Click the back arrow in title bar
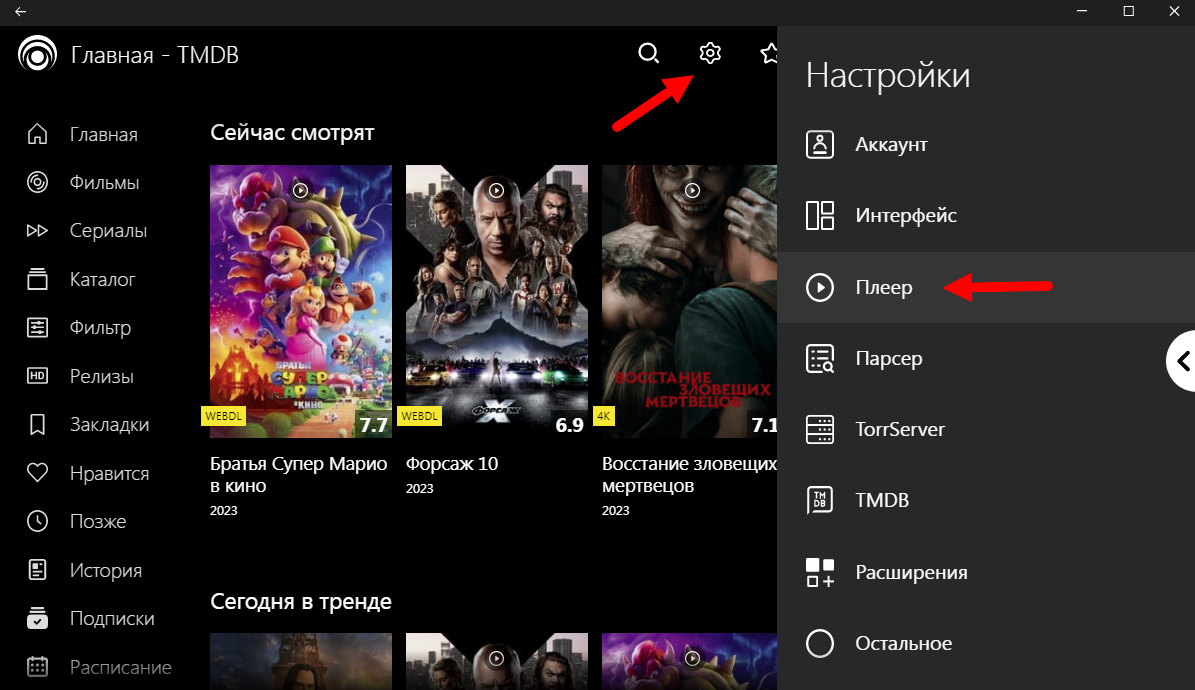Screen dimensions: 1195x690 pos(21,11)
